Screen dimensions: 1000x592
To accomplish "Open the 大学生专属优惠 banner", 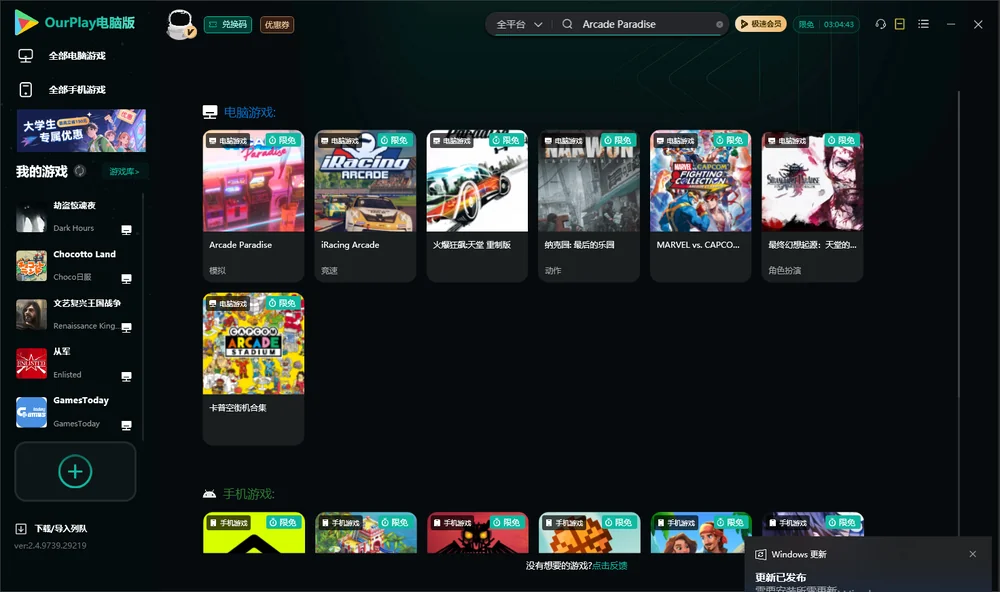I will click(x=81, y=130).
